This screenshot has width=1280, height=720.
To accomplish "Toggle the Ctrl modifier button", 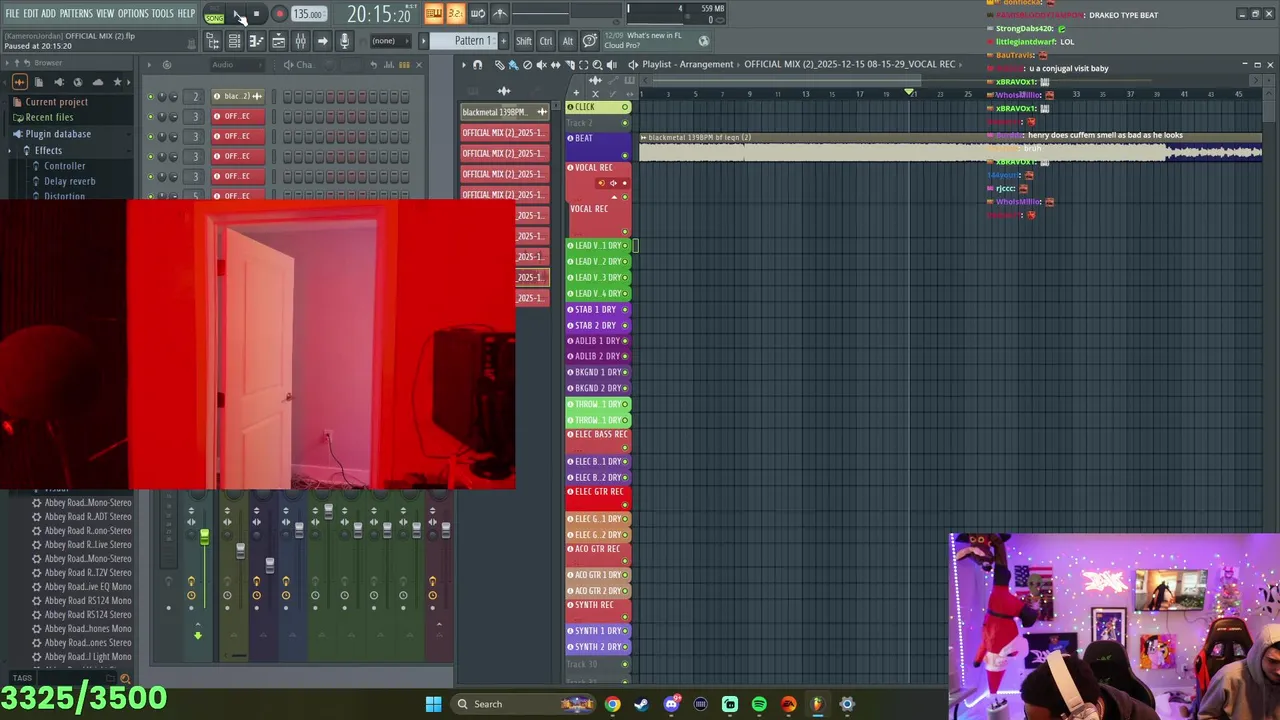I will [x=546, y=41].
